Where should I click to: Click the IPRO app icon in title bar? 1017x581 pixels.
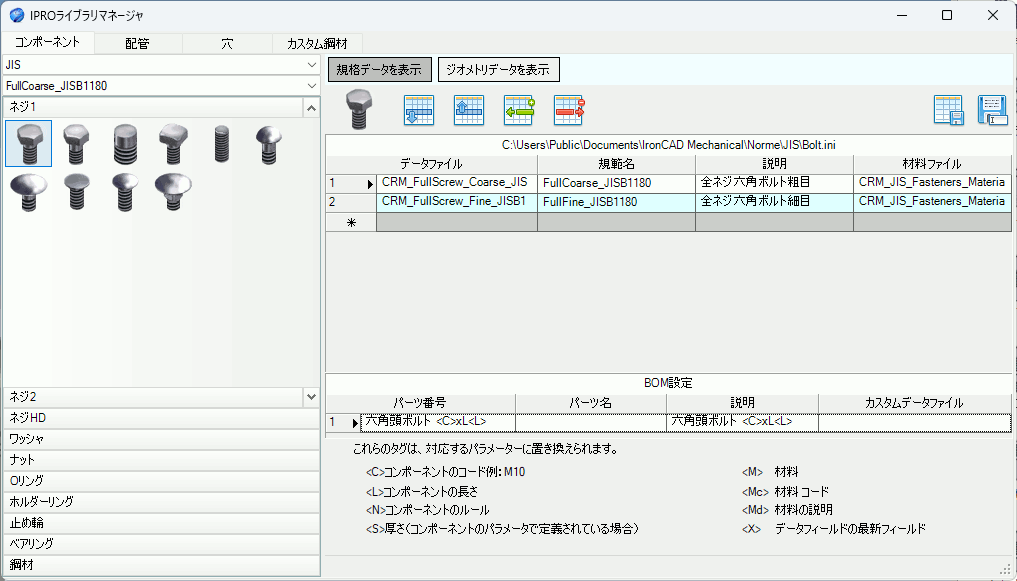click(15, 16)
